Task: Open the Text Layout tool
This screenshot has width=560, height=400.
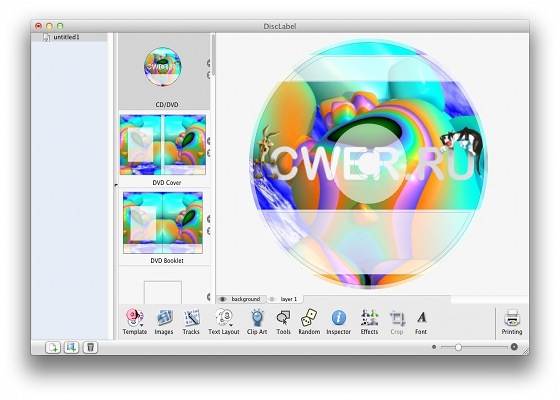Action: [x=224, y=322]
